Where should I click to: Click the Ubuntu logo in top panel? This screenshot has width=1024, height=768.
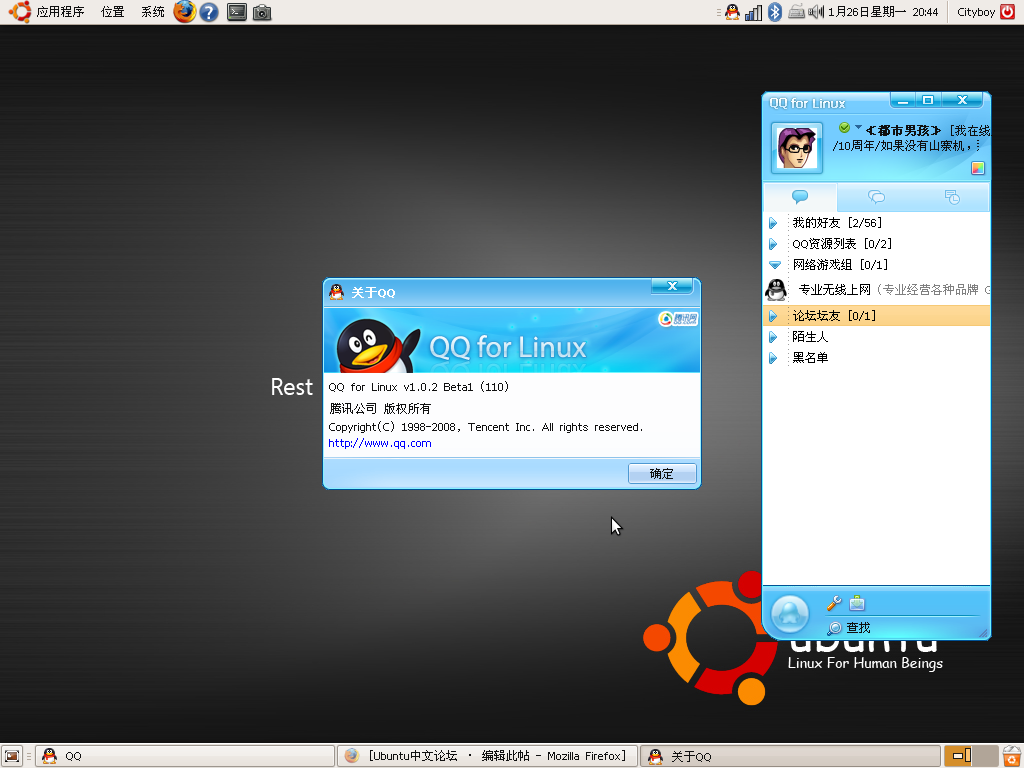pyautogui.click(x=19, y=12)
